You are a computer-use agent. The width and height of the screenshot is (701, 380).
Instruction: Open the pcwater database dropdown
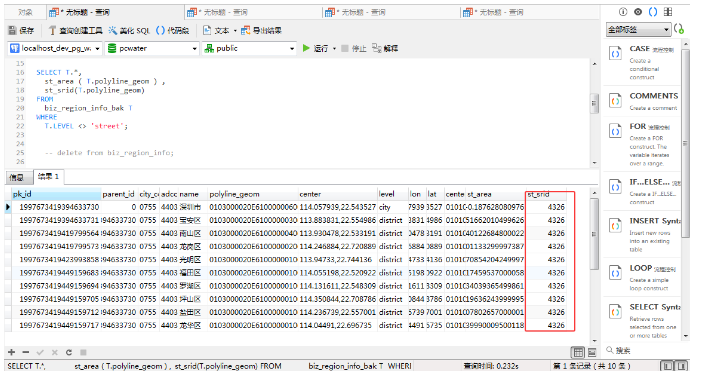click(x=194, y=48)
